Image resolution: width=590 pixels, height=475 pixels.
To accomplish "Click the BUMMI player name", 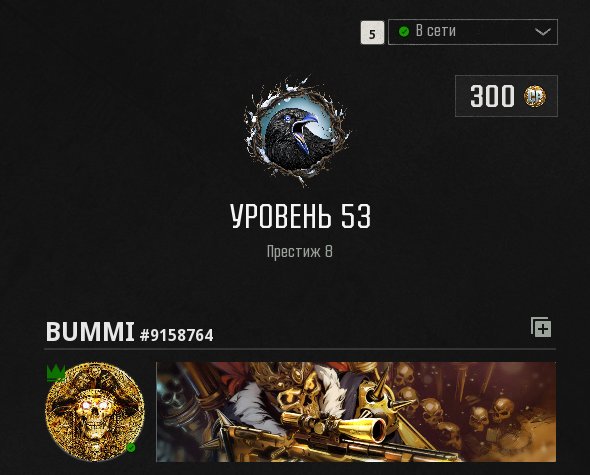I will click(90, 332).
